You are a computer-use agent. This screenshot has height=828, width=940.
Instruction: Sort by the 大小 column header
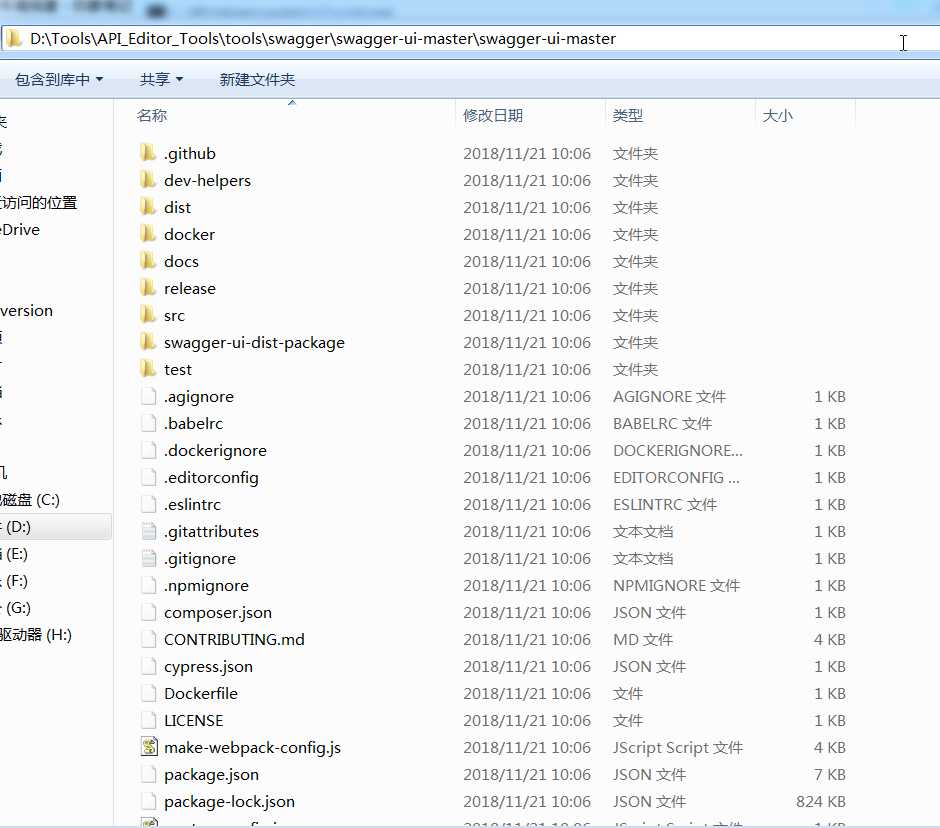pos(778,115)
